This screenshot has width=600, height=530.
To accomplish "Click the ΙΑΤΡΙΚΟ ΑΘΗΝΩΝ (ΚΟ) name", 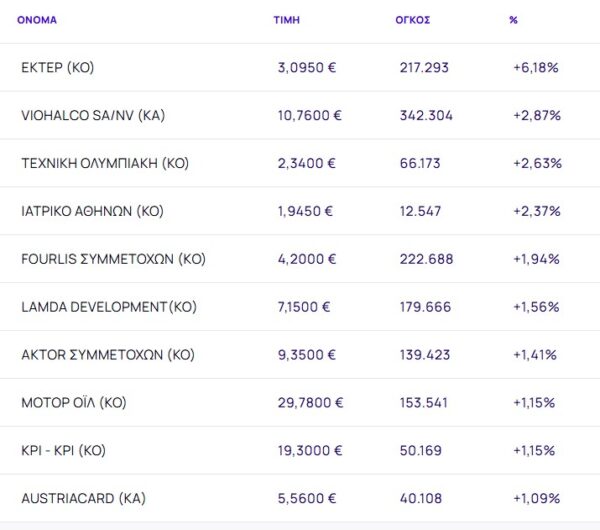I will [x=91, y=211].
